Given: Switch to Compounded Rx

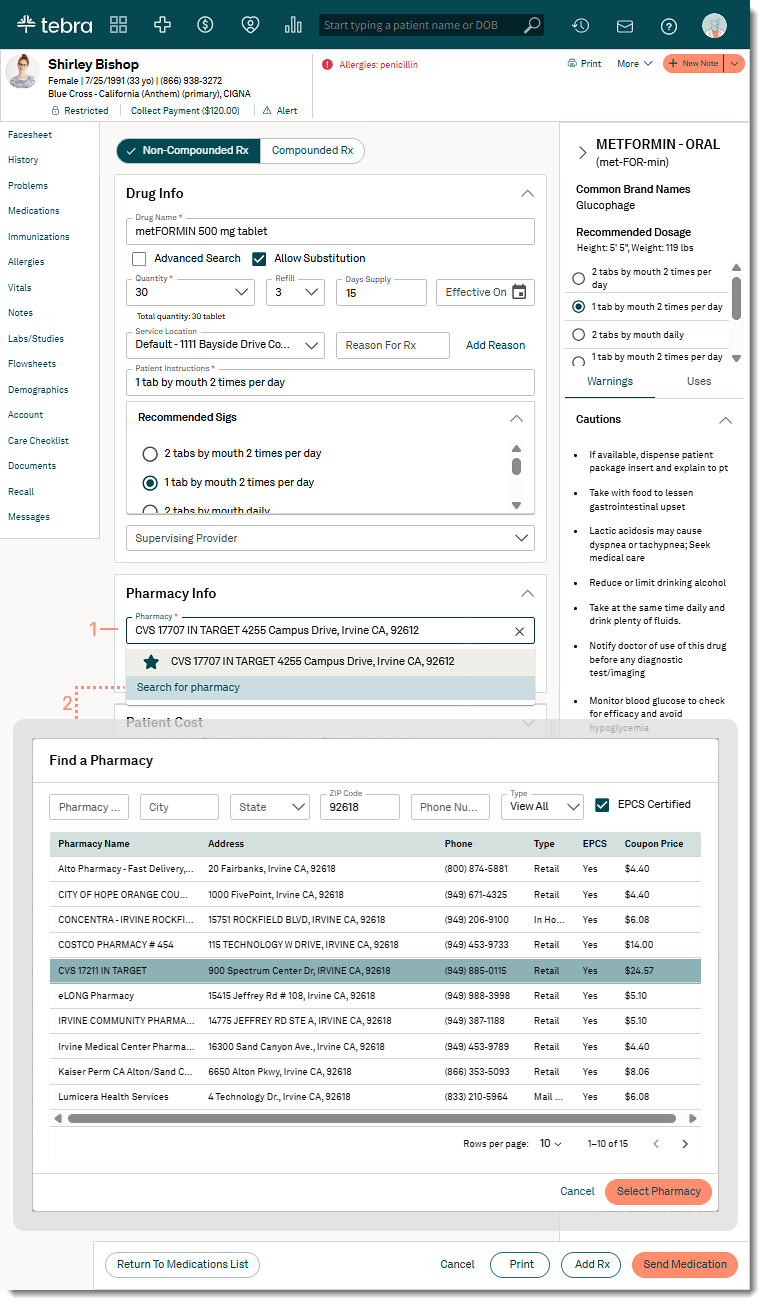Looking at the screenshot, I should click(x=312, y=150).
